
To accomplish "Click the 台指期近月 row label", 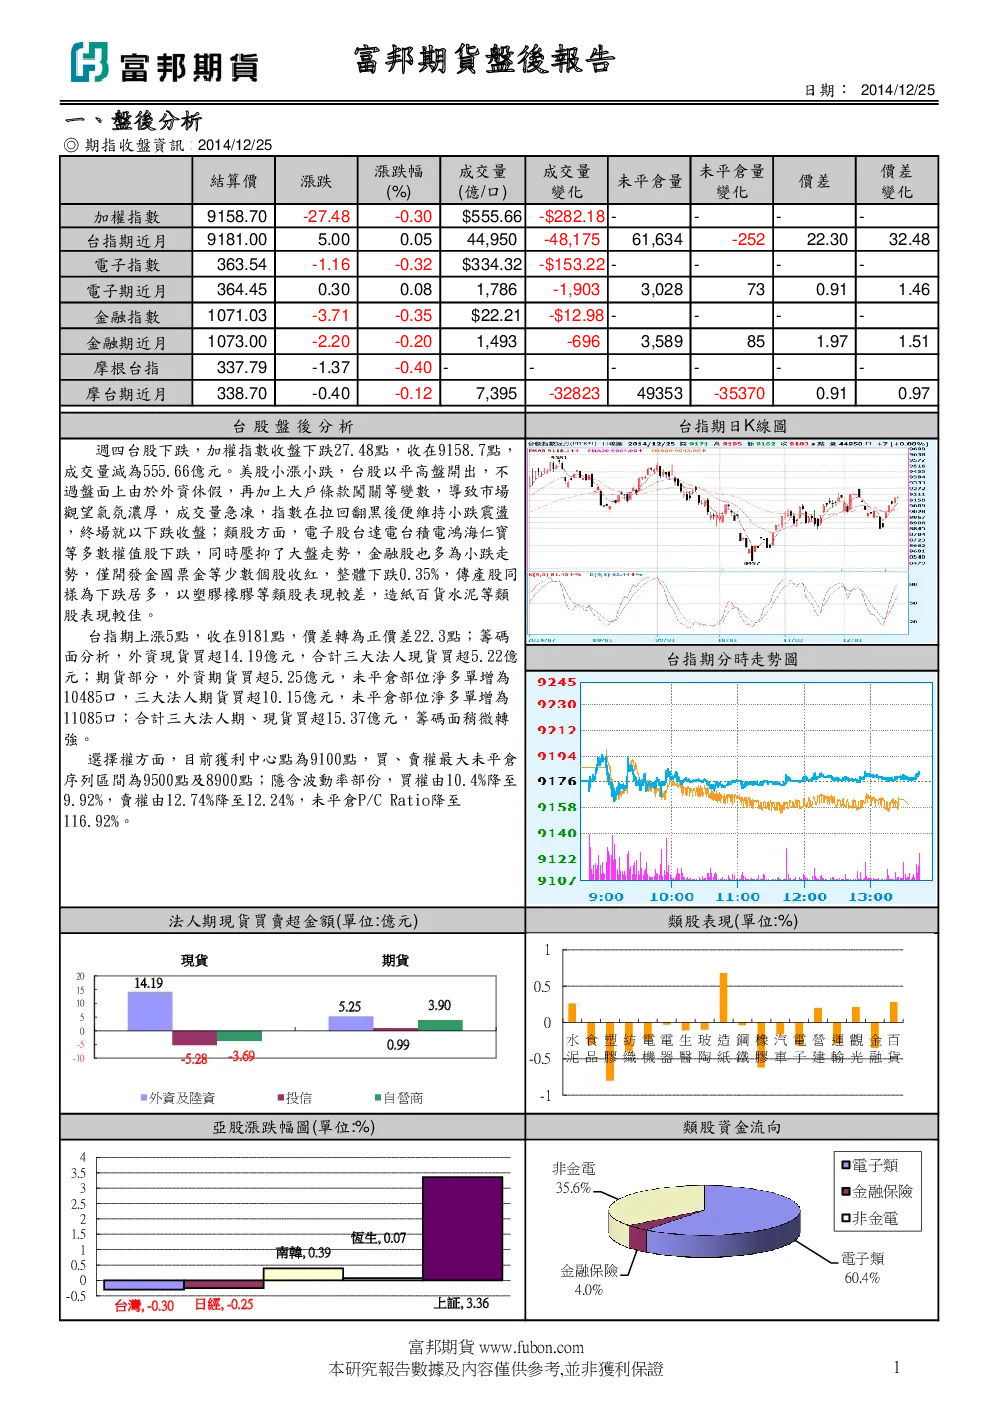I will [x=127, y=241].
